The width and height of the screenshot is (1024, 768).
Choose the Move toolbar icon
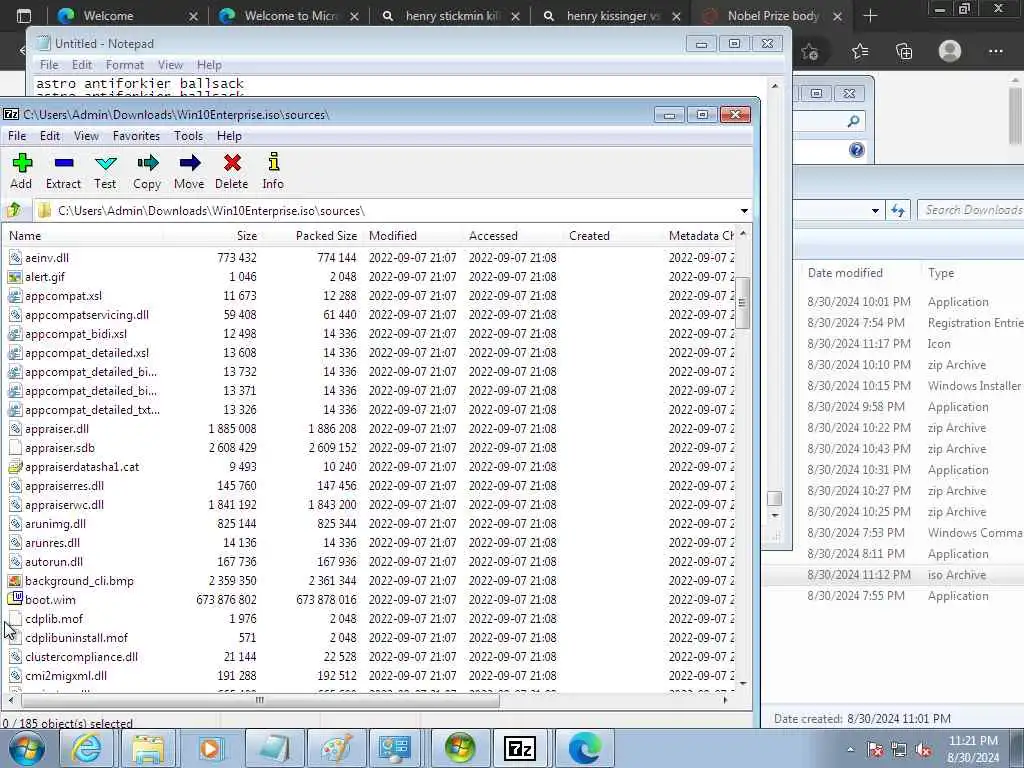(189, 171)
